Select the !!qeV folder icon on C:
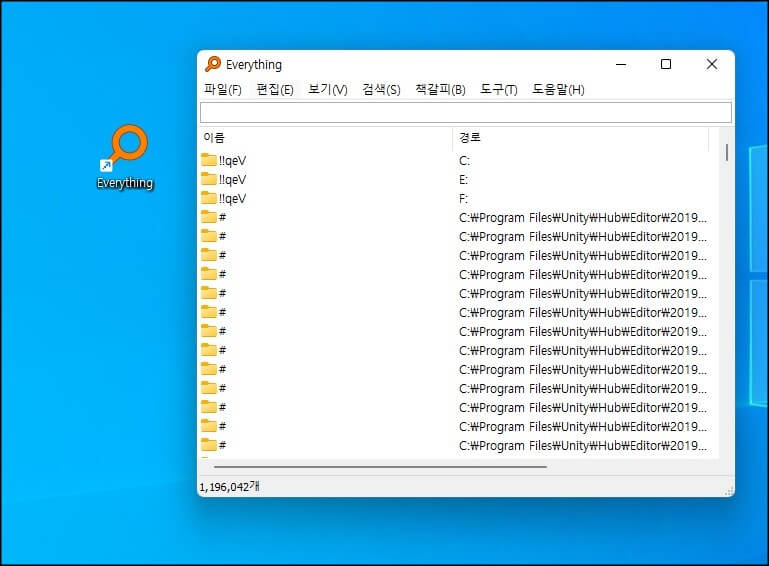 pos(209,160)
